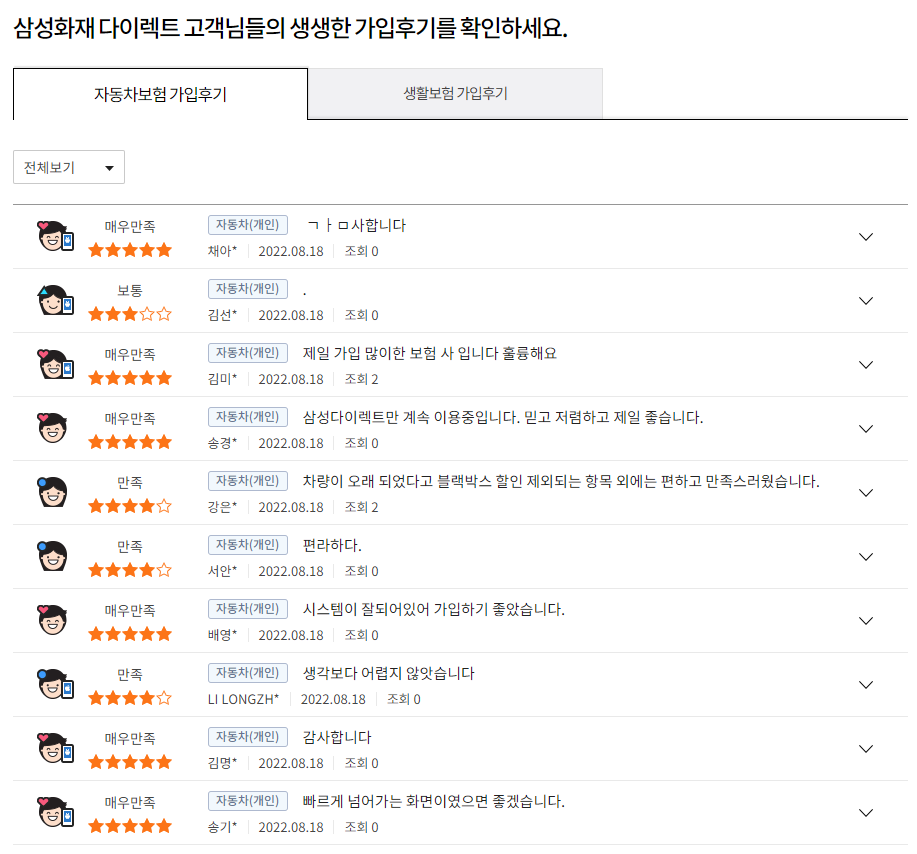The width and height of the screenshot is (917, 854).
Task: Expand the review about 블랙박스 할인
Action: click(x=866, y=493)
